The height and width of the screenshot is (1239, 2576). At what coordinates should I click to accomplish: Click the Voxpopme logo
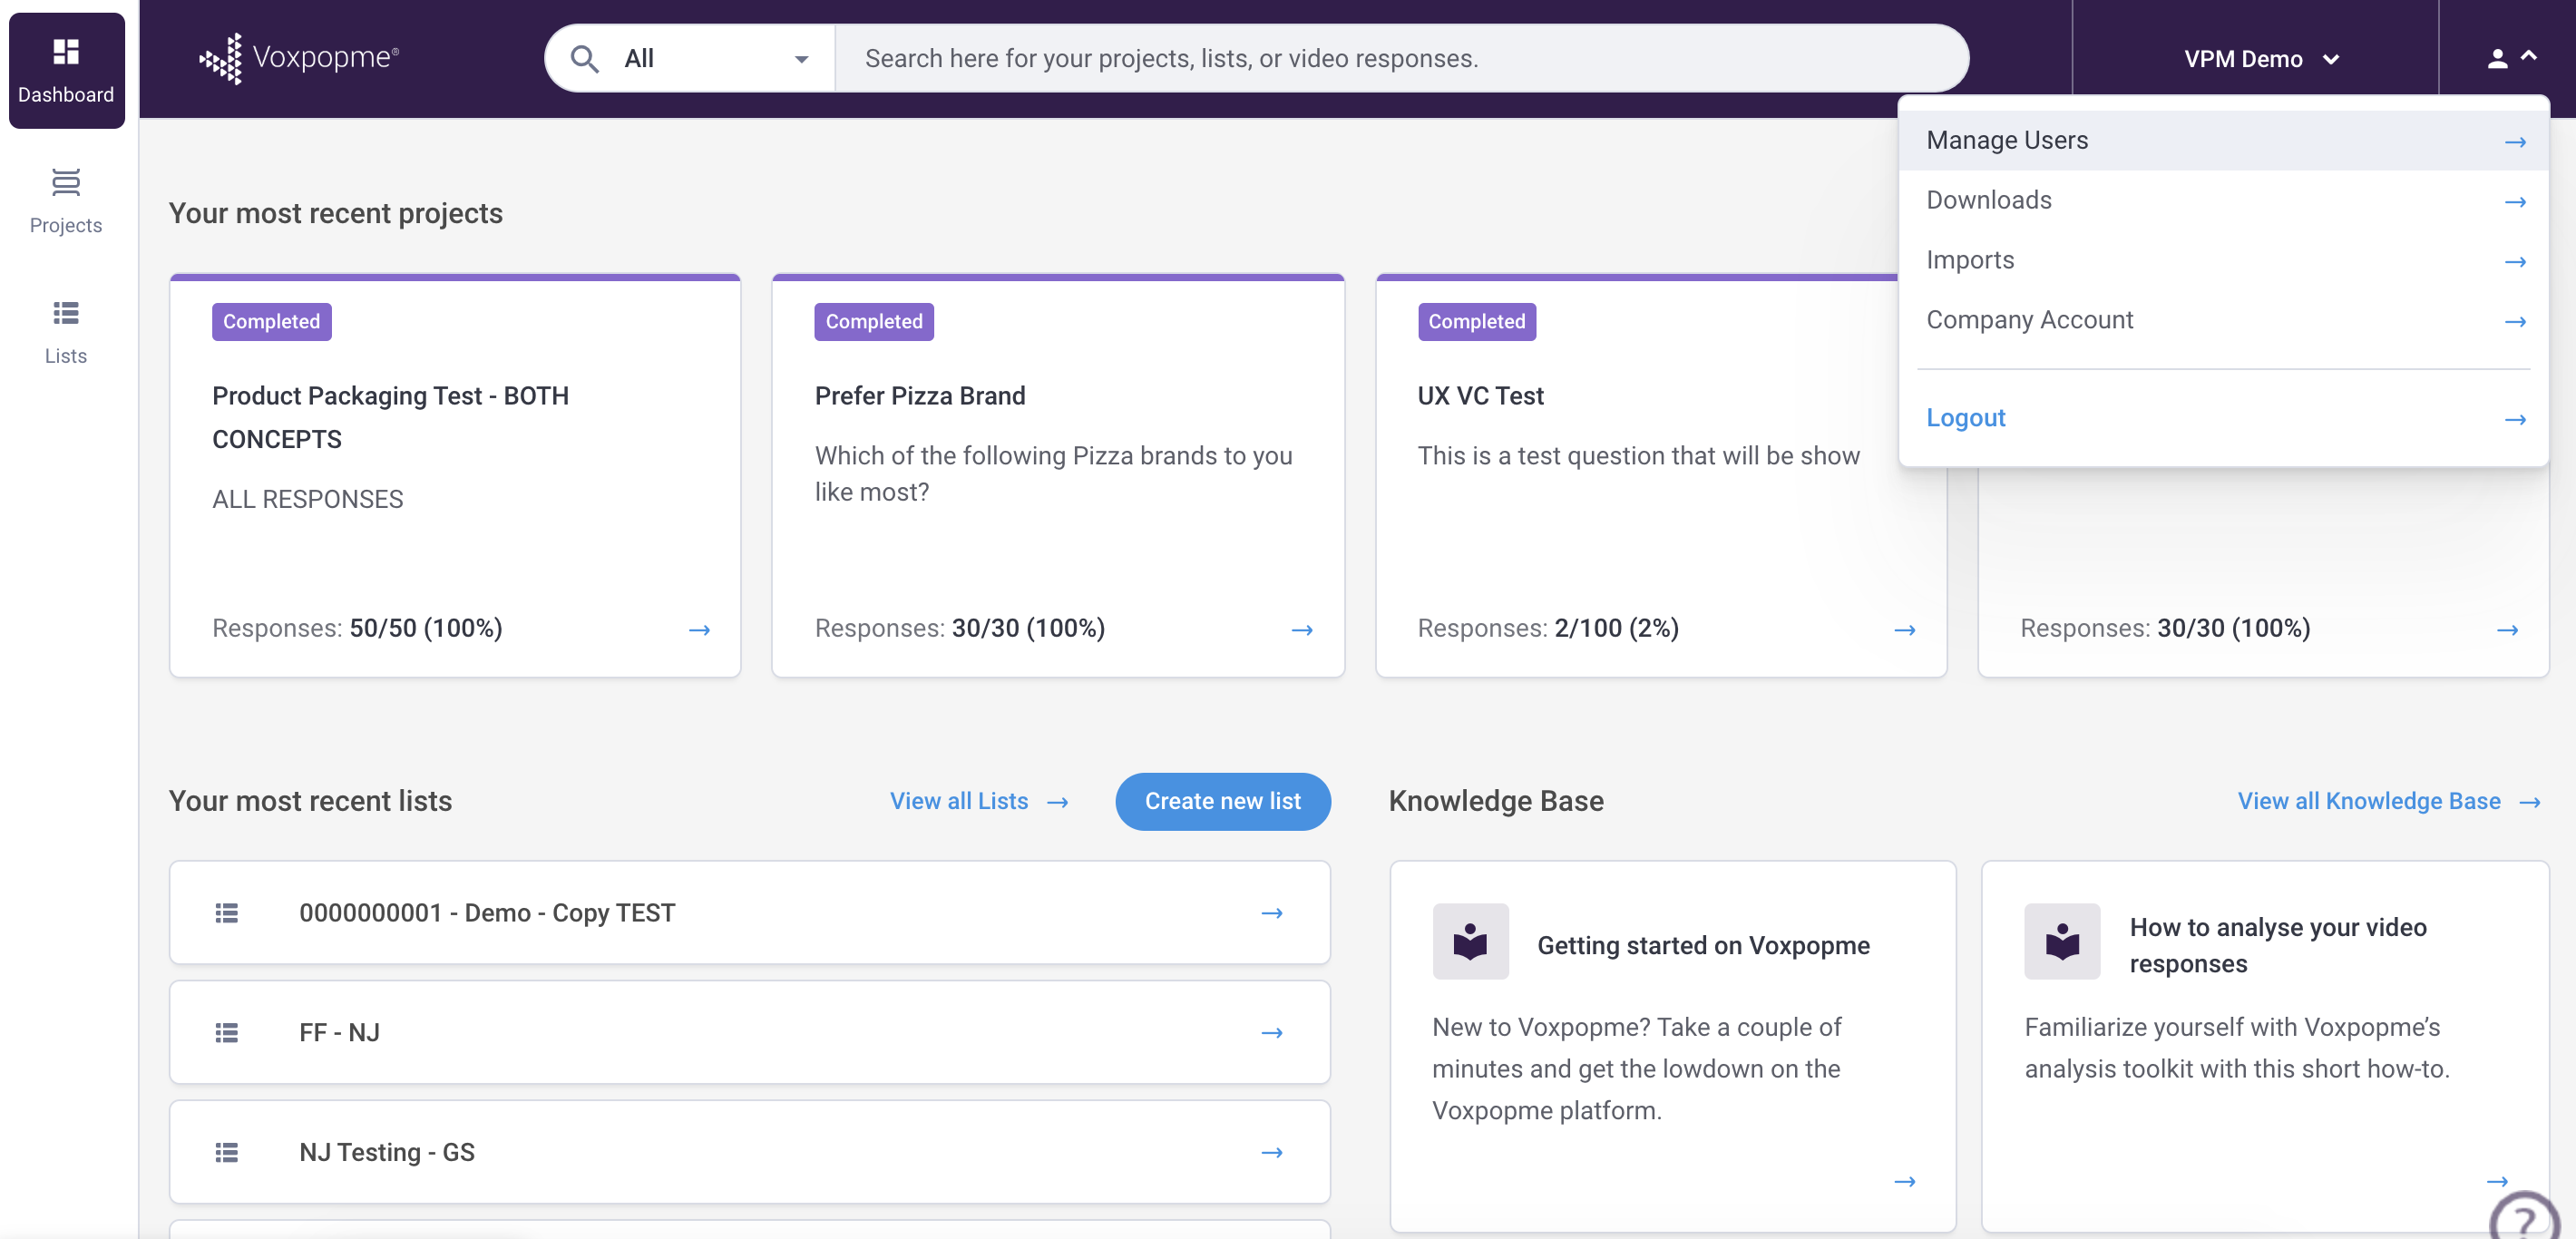pos(299,58)
